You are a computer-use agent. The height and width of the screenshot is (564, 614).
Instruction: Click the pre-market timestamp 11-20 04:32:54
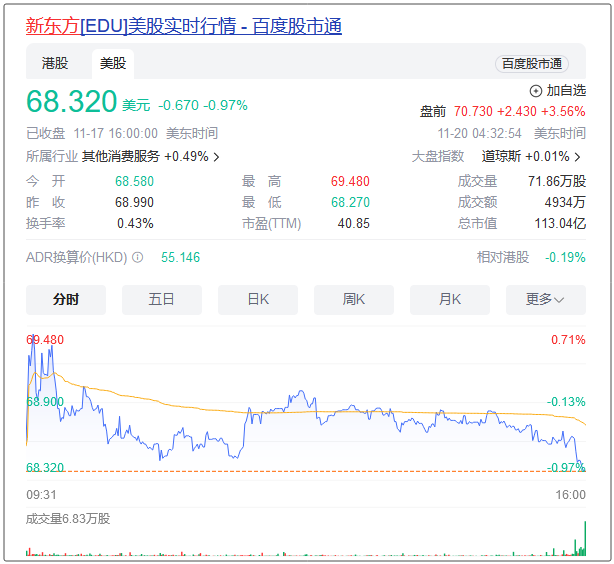(479, 134)
